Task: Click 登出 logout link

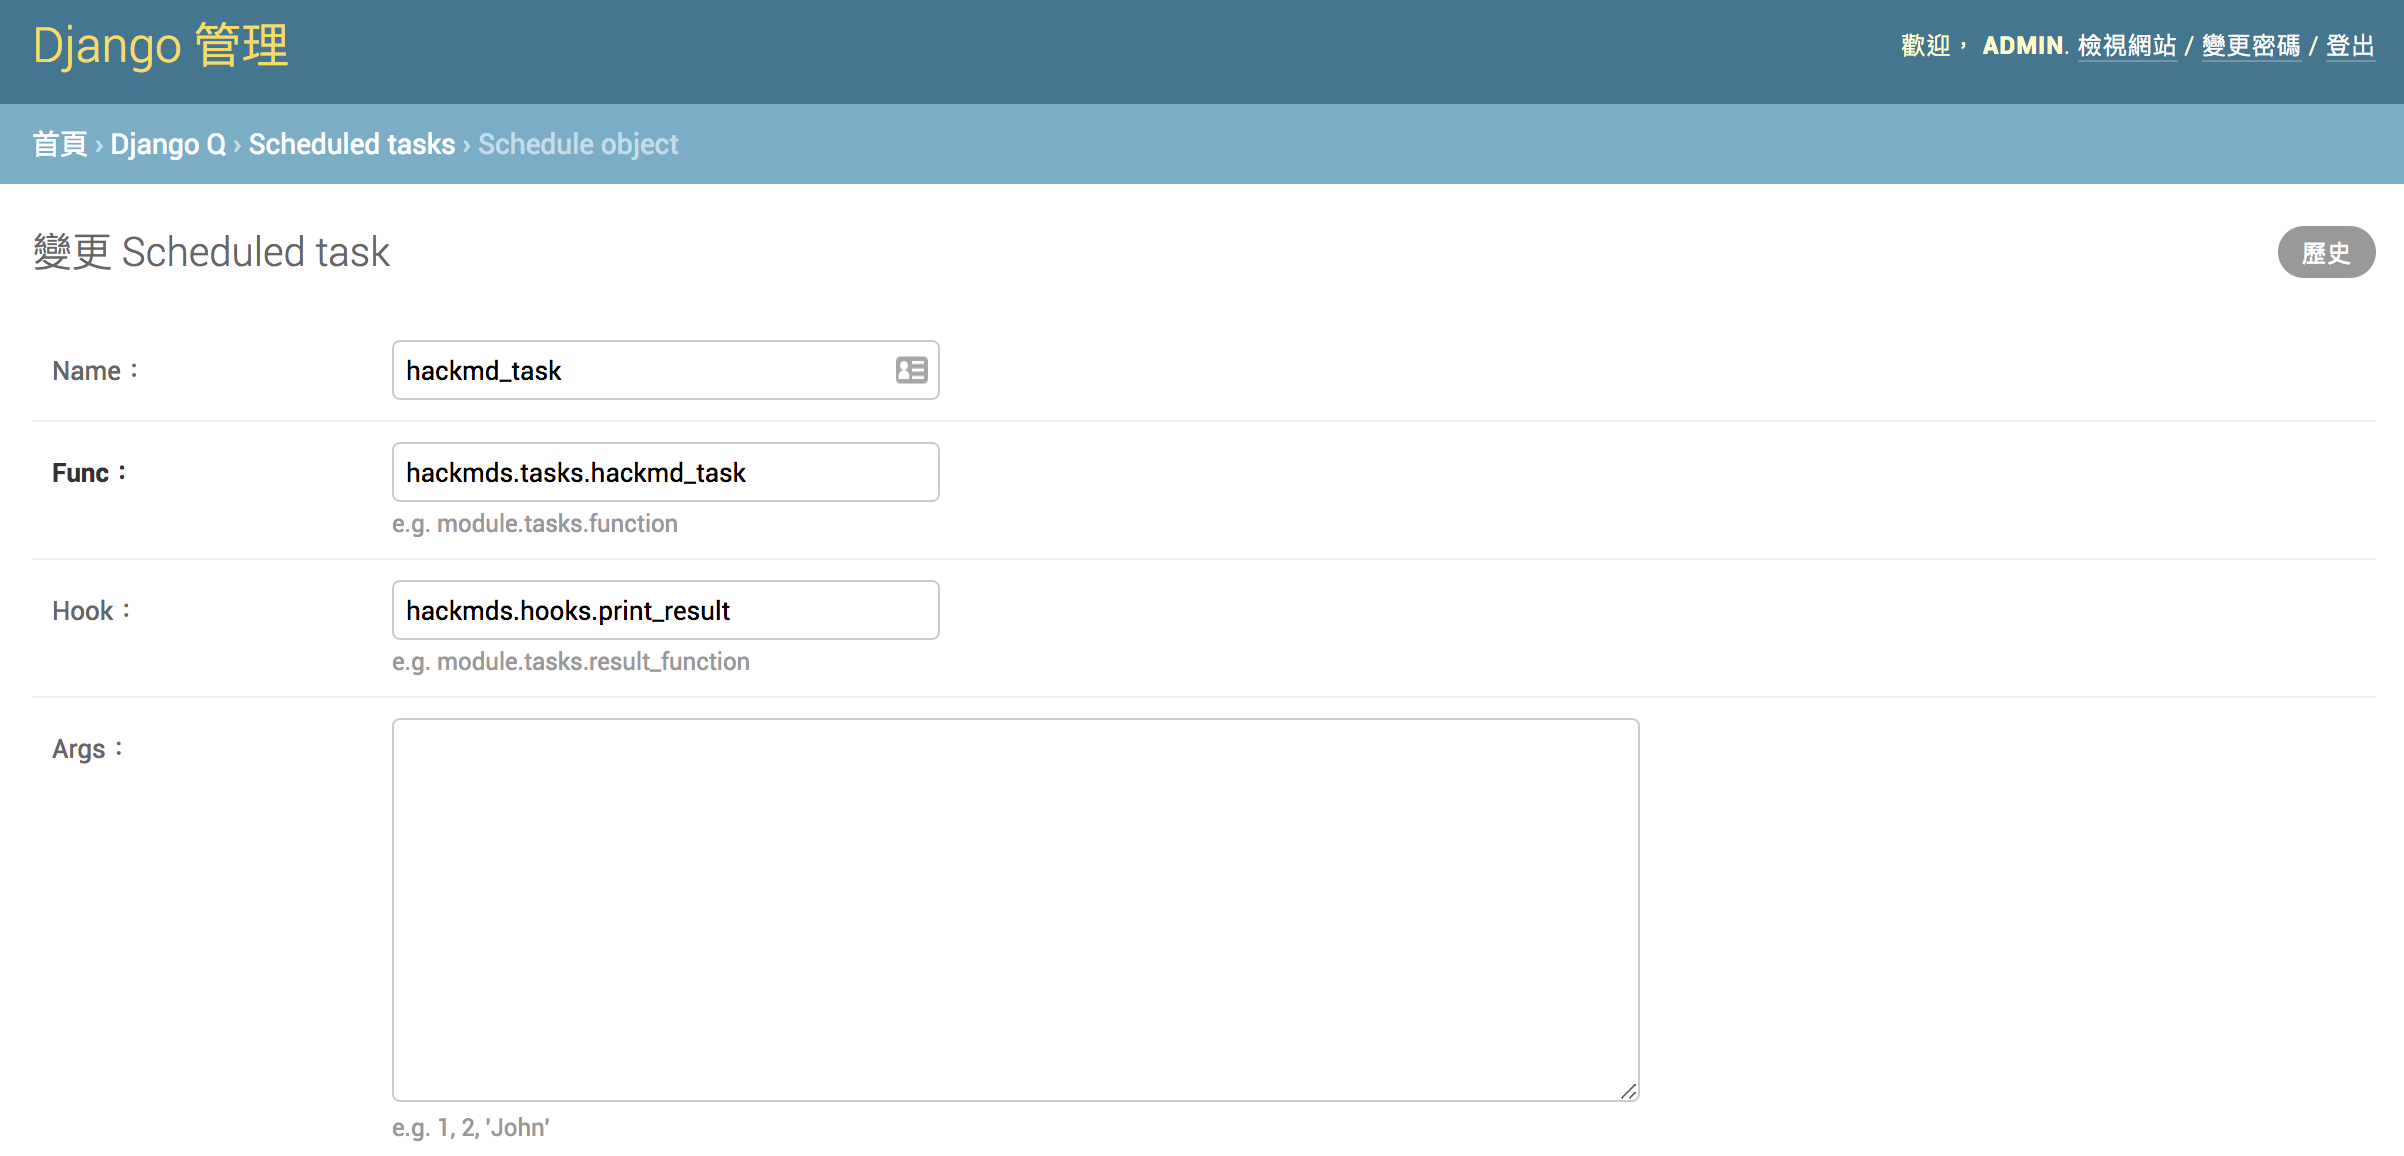Action: pos(2349,46)
